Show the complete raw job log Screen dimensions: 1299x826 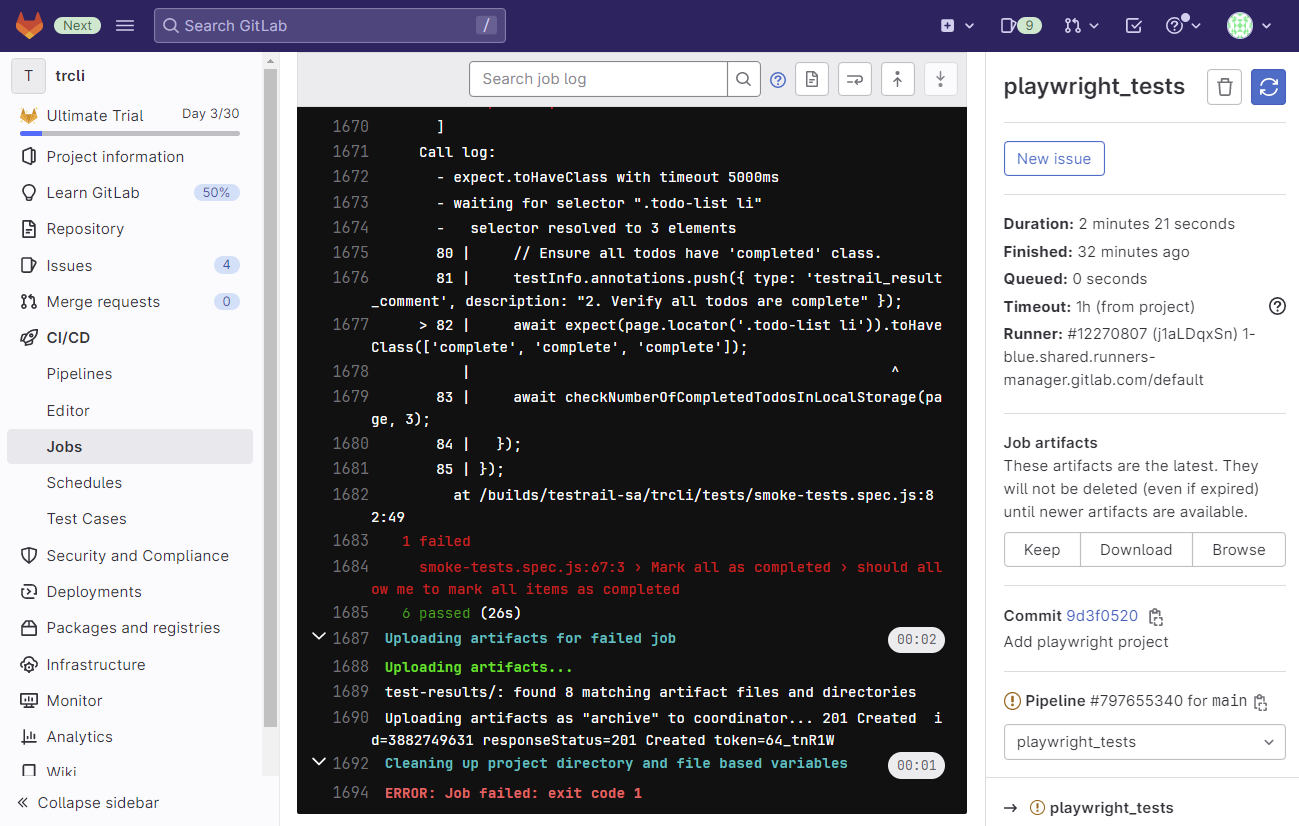pyautogui.click(x=811, y=79)
